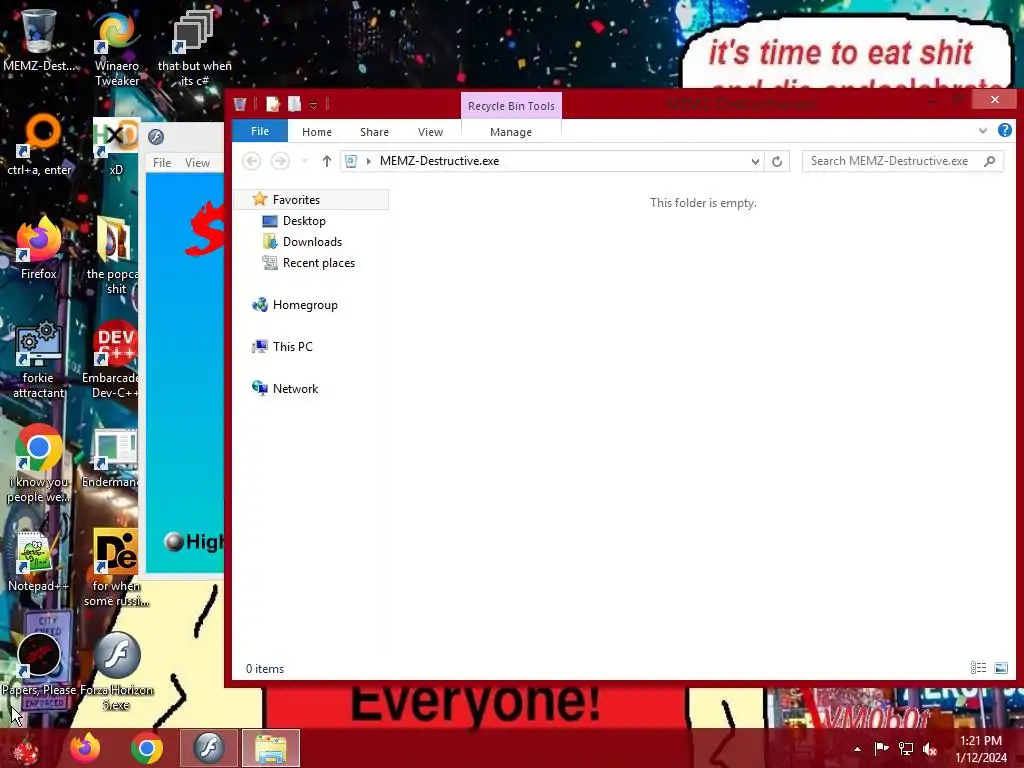Go up one folder level

point(327,161)
